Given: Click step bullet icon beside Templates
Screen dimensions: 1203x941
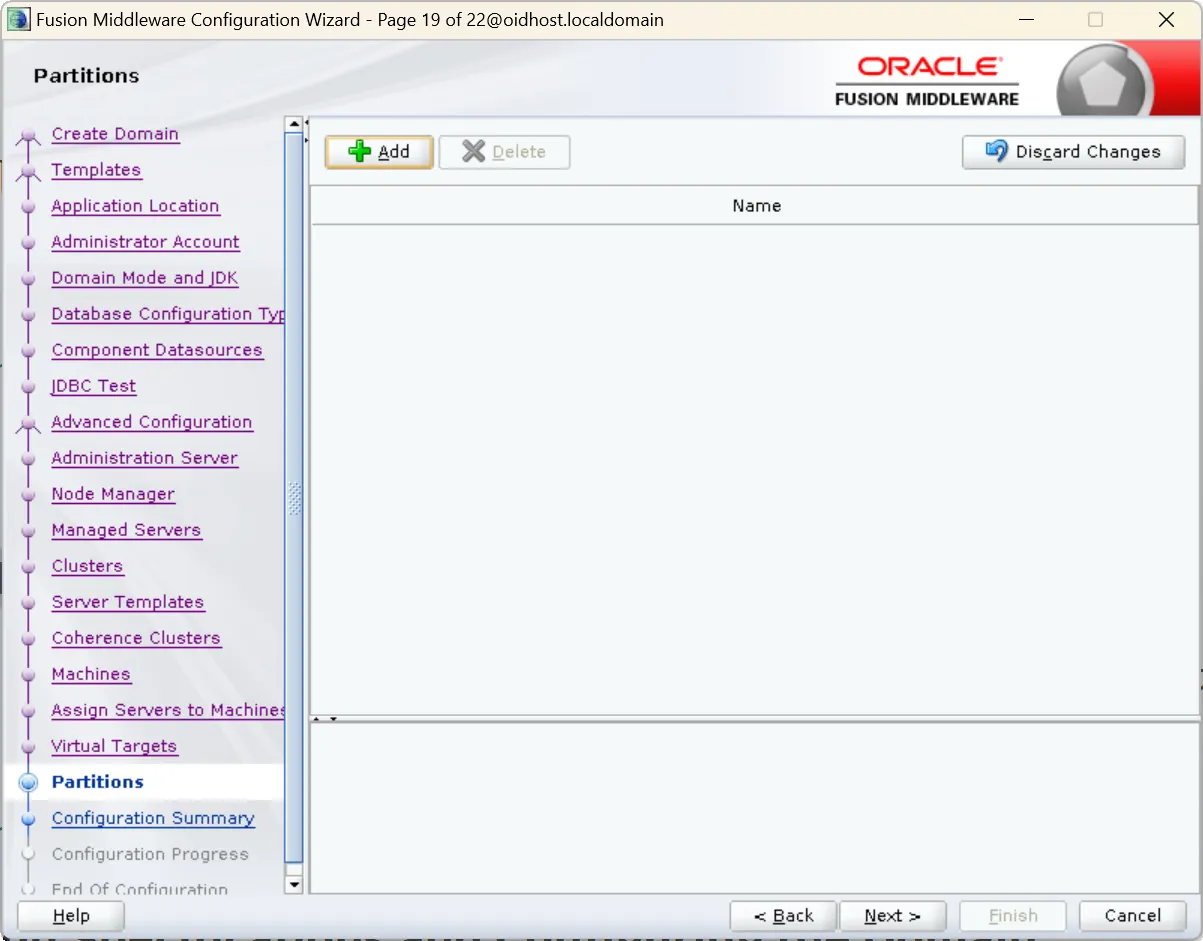Looking at the screenshot, I should pos(29,171).
